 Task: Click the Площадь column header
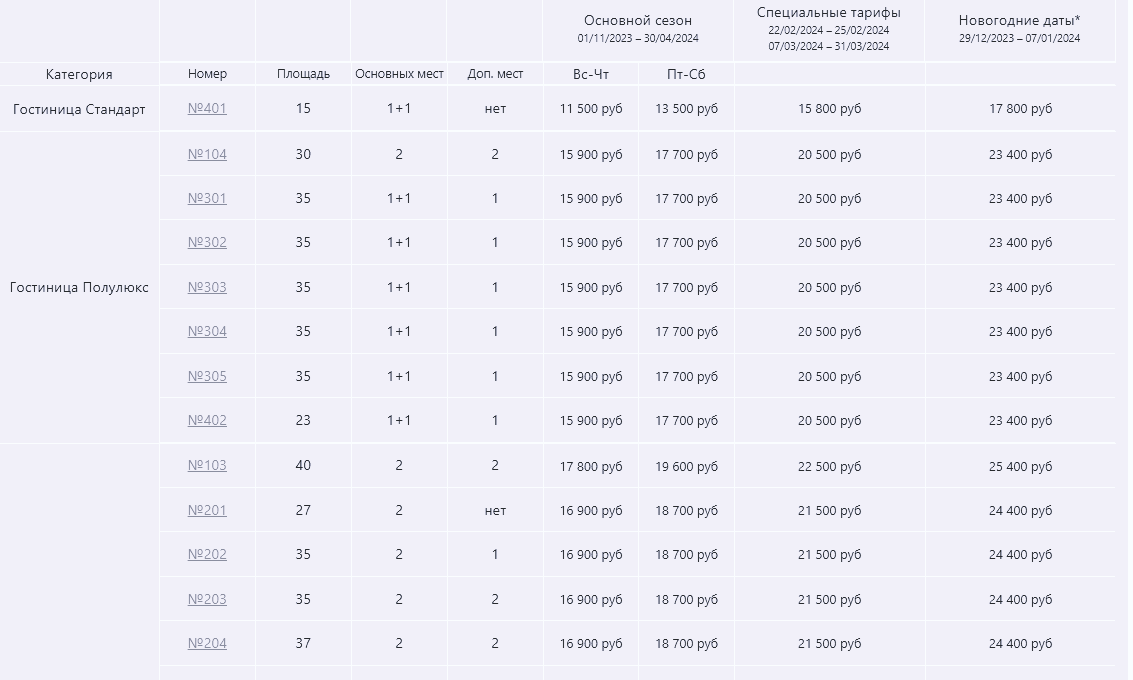click(303, 74)
